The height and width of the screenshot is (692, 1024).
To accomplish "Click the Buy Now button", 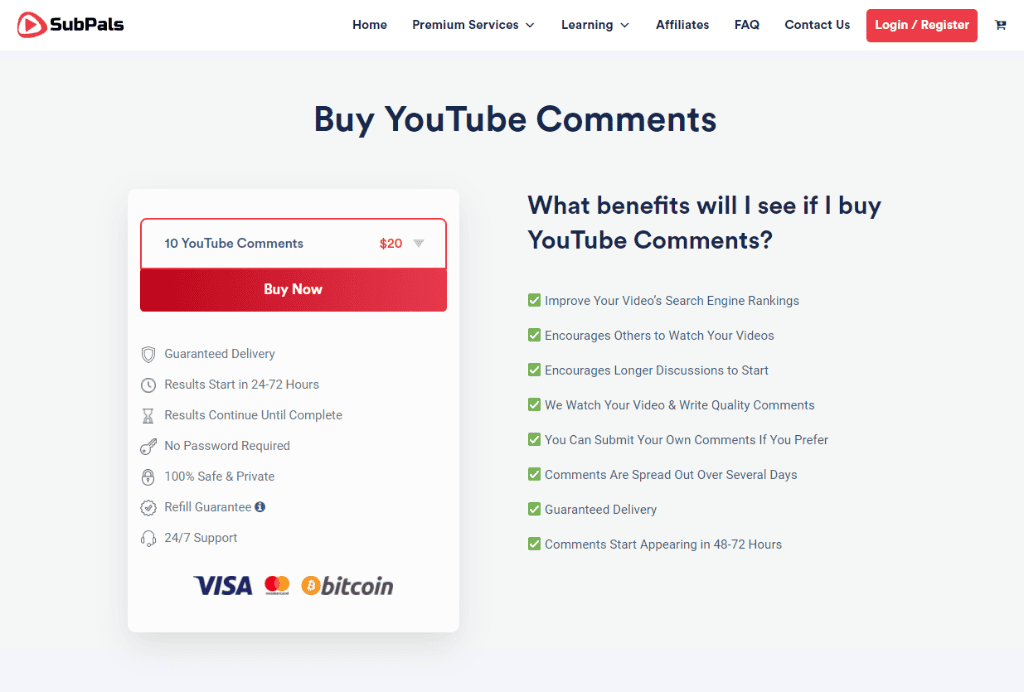I will point(293,289).
